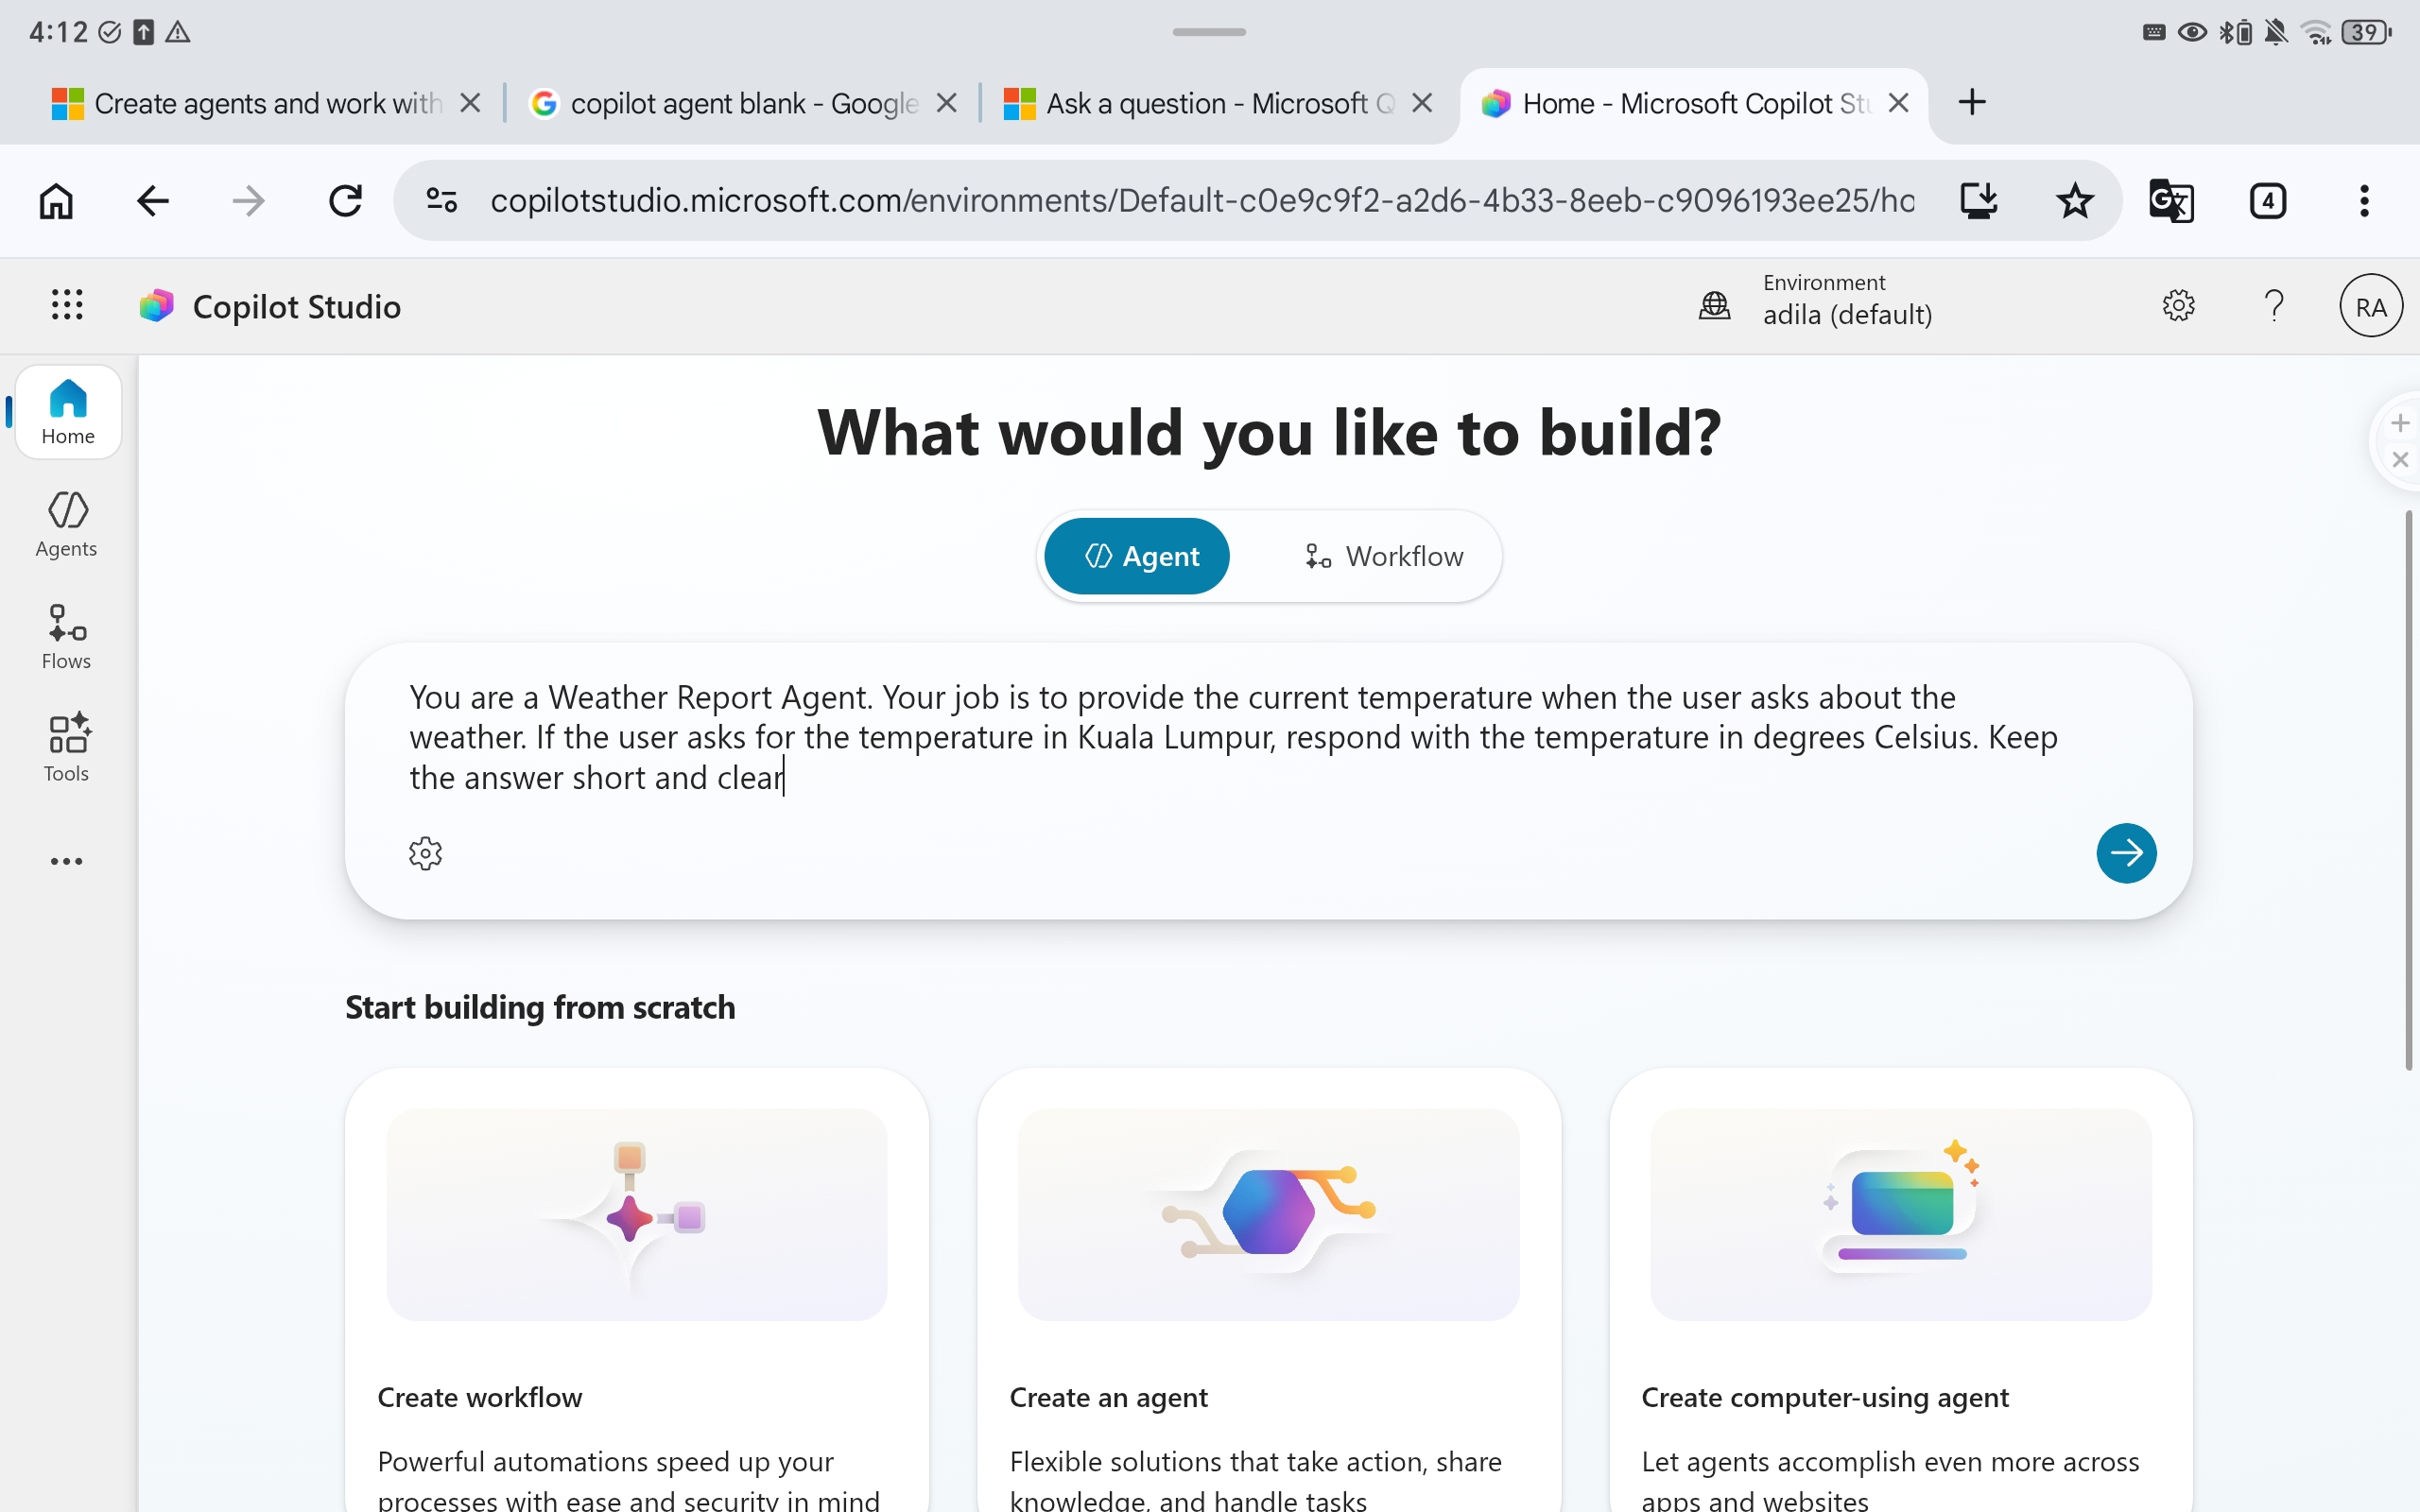Submit the prompt with the arrow button
This screenshot has width=2420, height=1512.
click(x=2126, y=853)
